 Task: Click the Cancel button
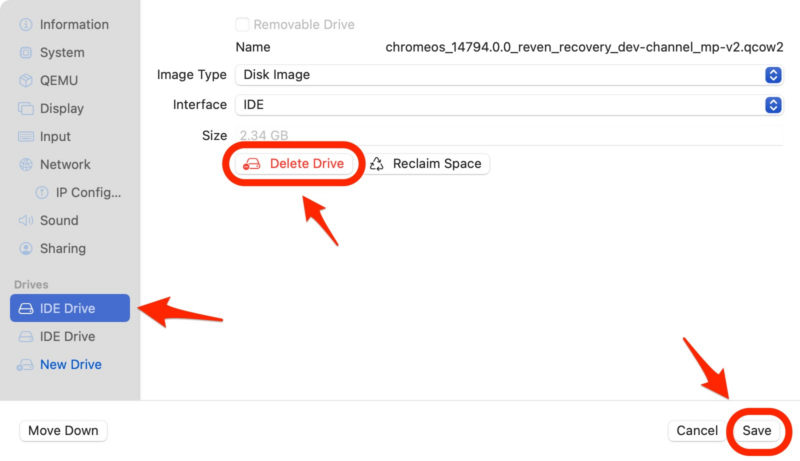click(697, 431)
